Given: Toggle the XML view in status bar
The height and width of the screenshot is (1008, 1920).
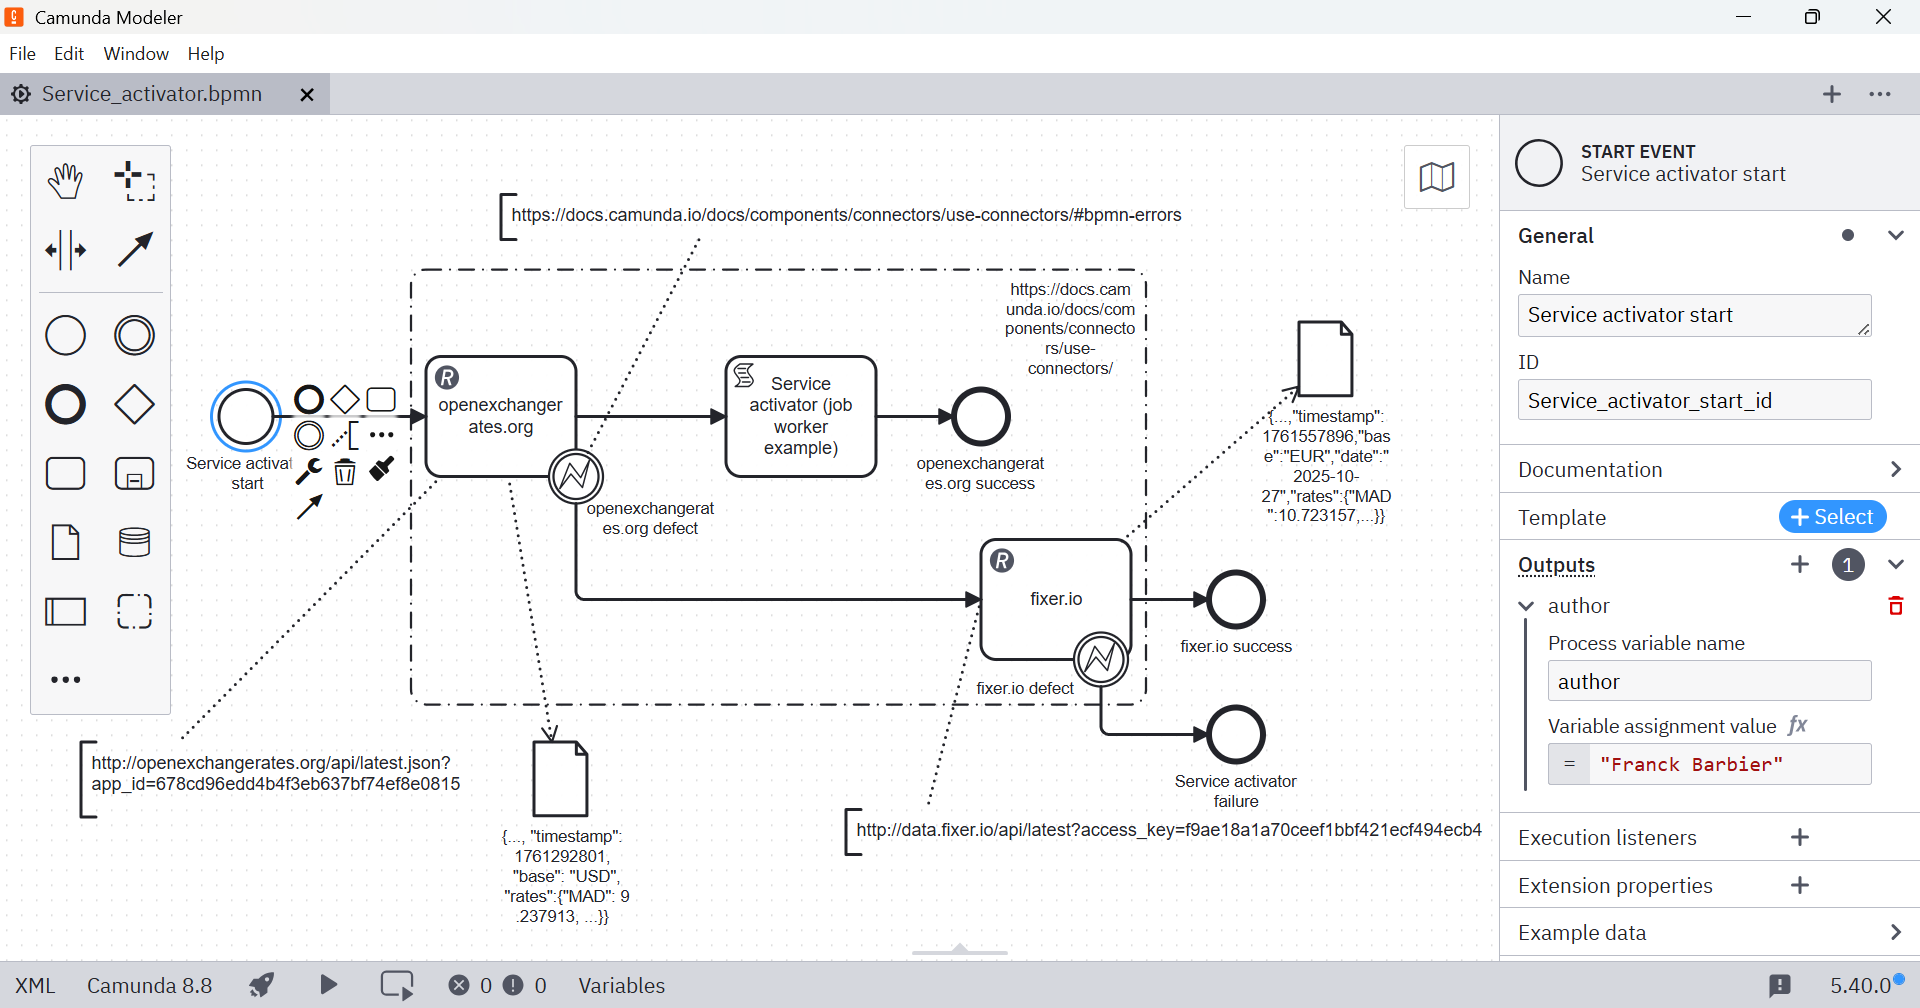Looking at the screenshot, I should click(x=35, y=985).
